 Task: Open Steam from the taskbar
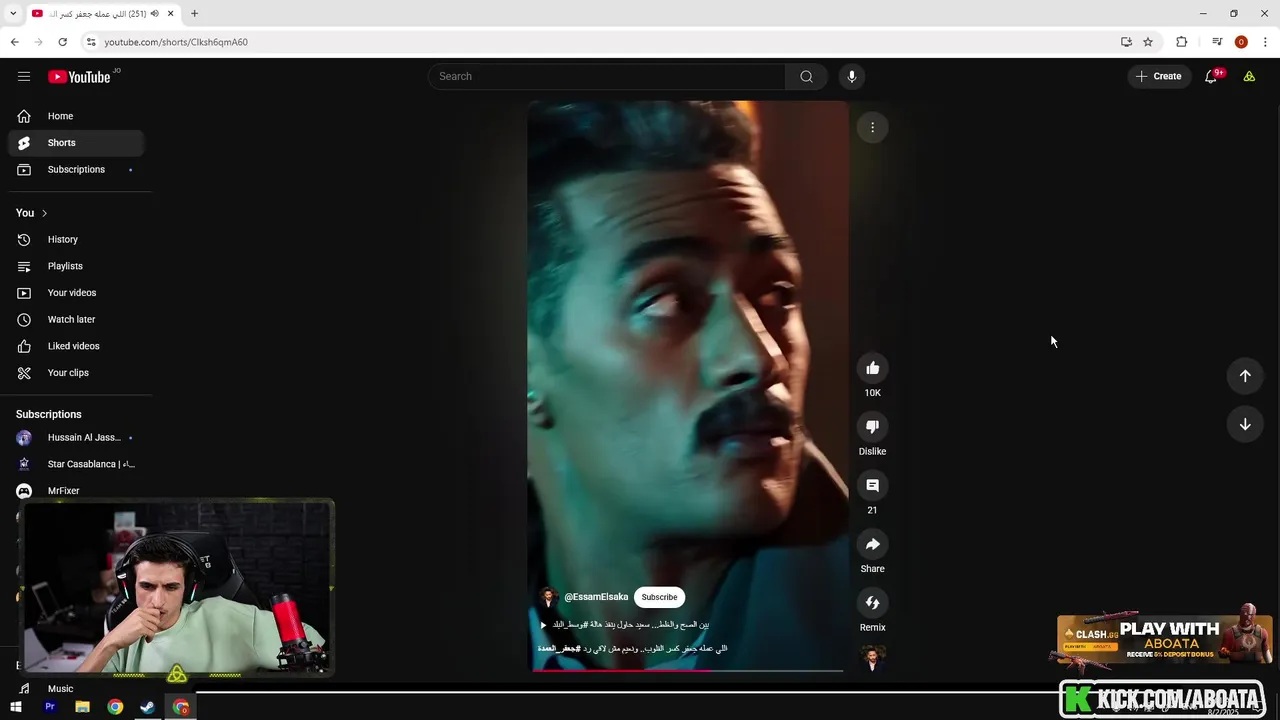147,707
